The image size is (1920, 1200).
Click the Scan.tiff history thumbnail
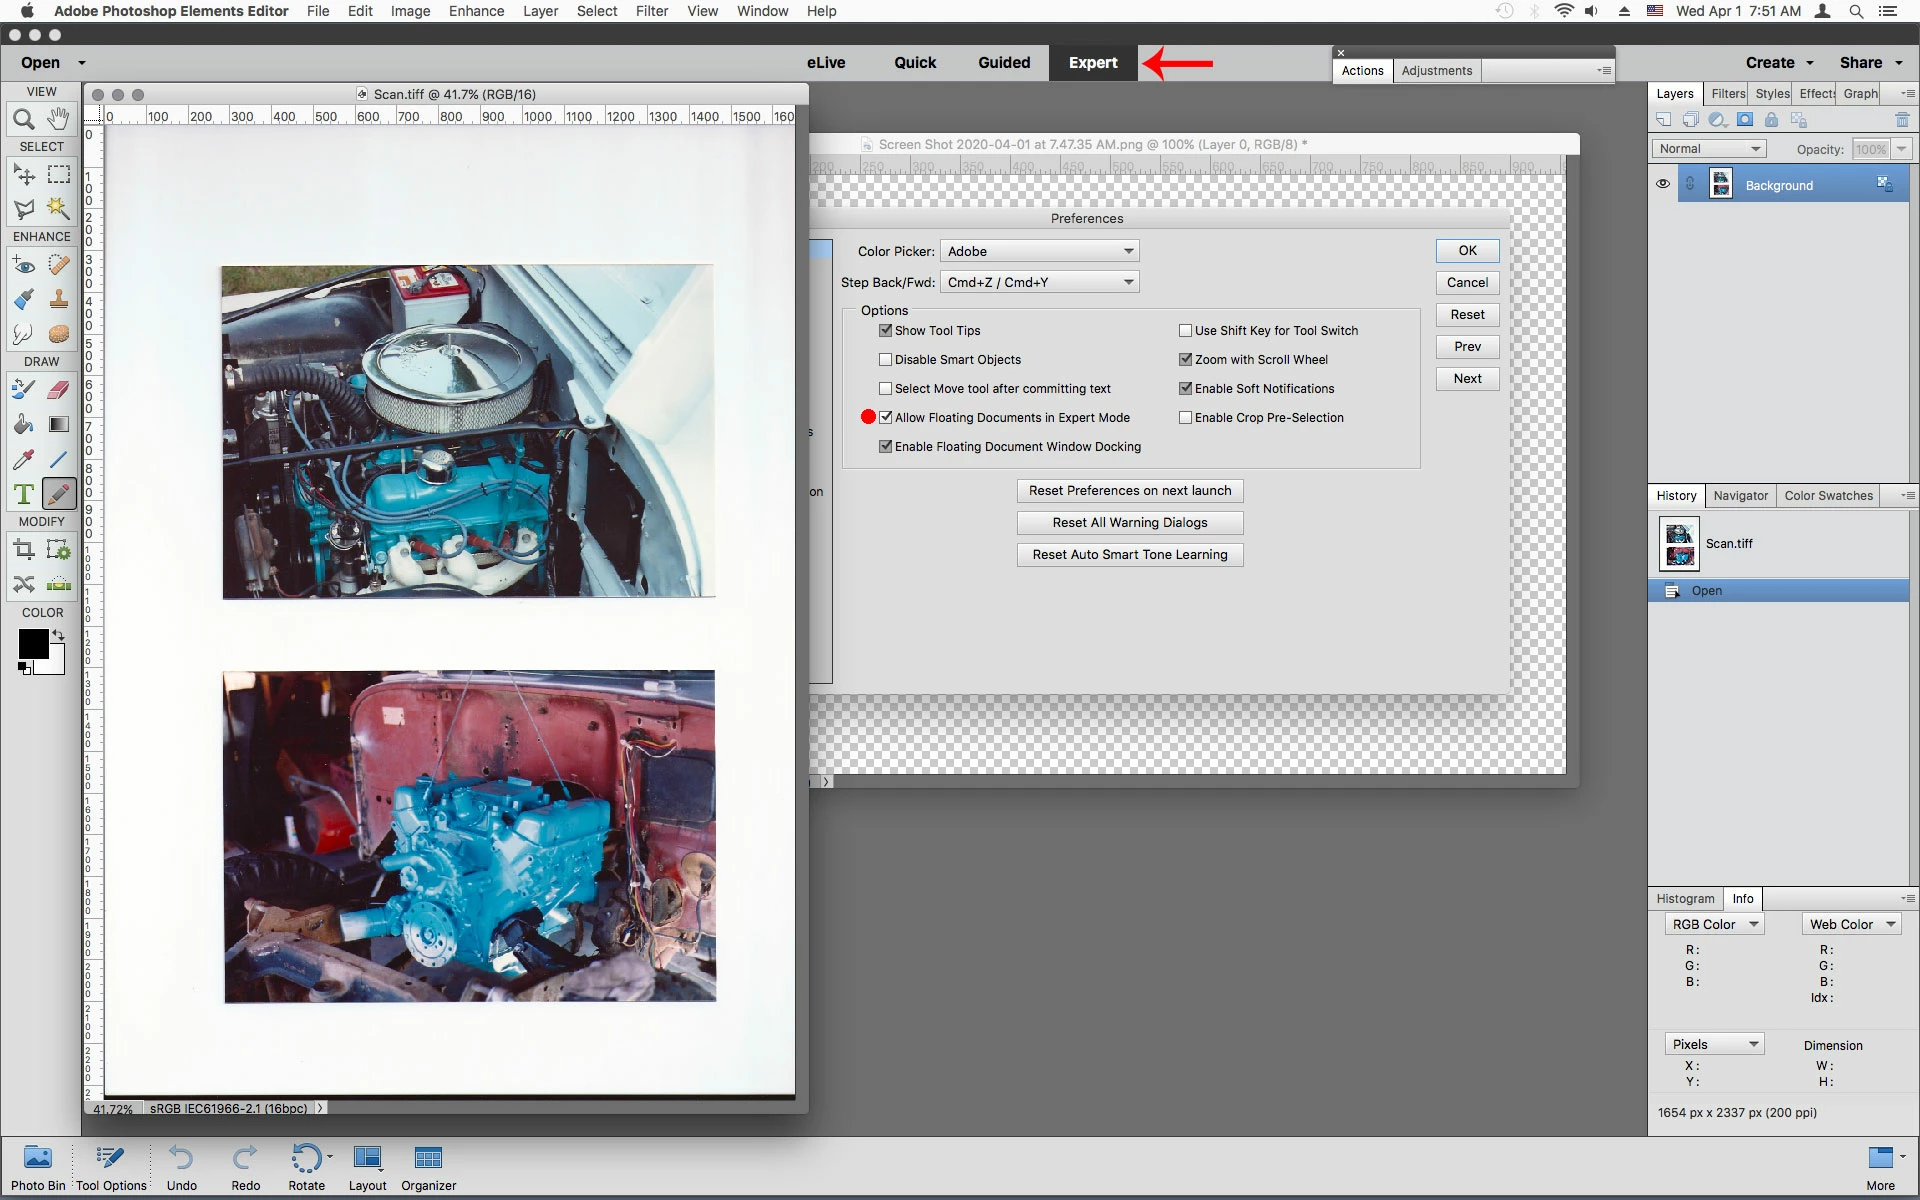(1679, 543)
